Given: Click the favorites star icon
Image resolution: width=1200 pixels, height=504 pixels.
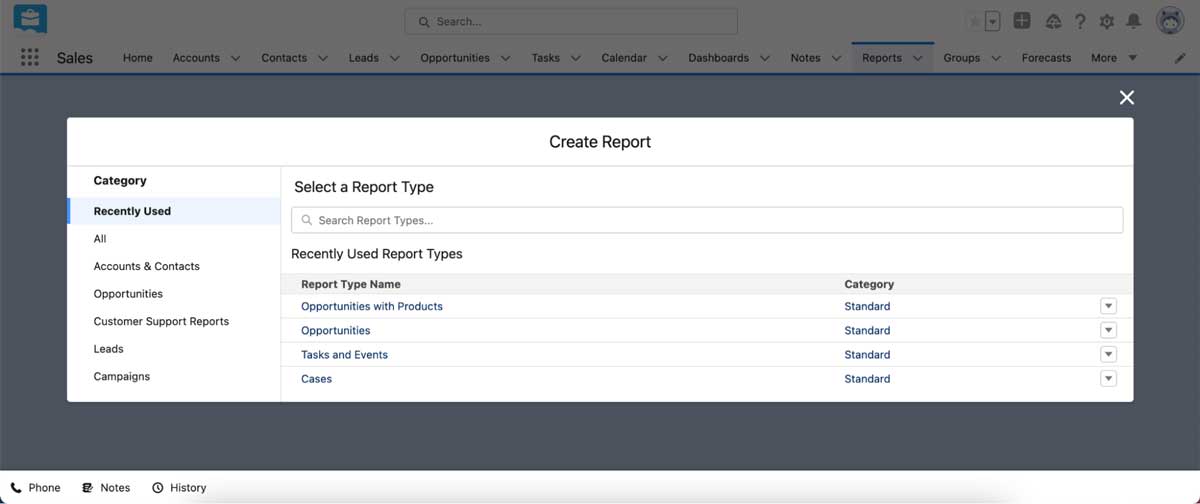Looking at the screenshot, I should click(975, 21).
